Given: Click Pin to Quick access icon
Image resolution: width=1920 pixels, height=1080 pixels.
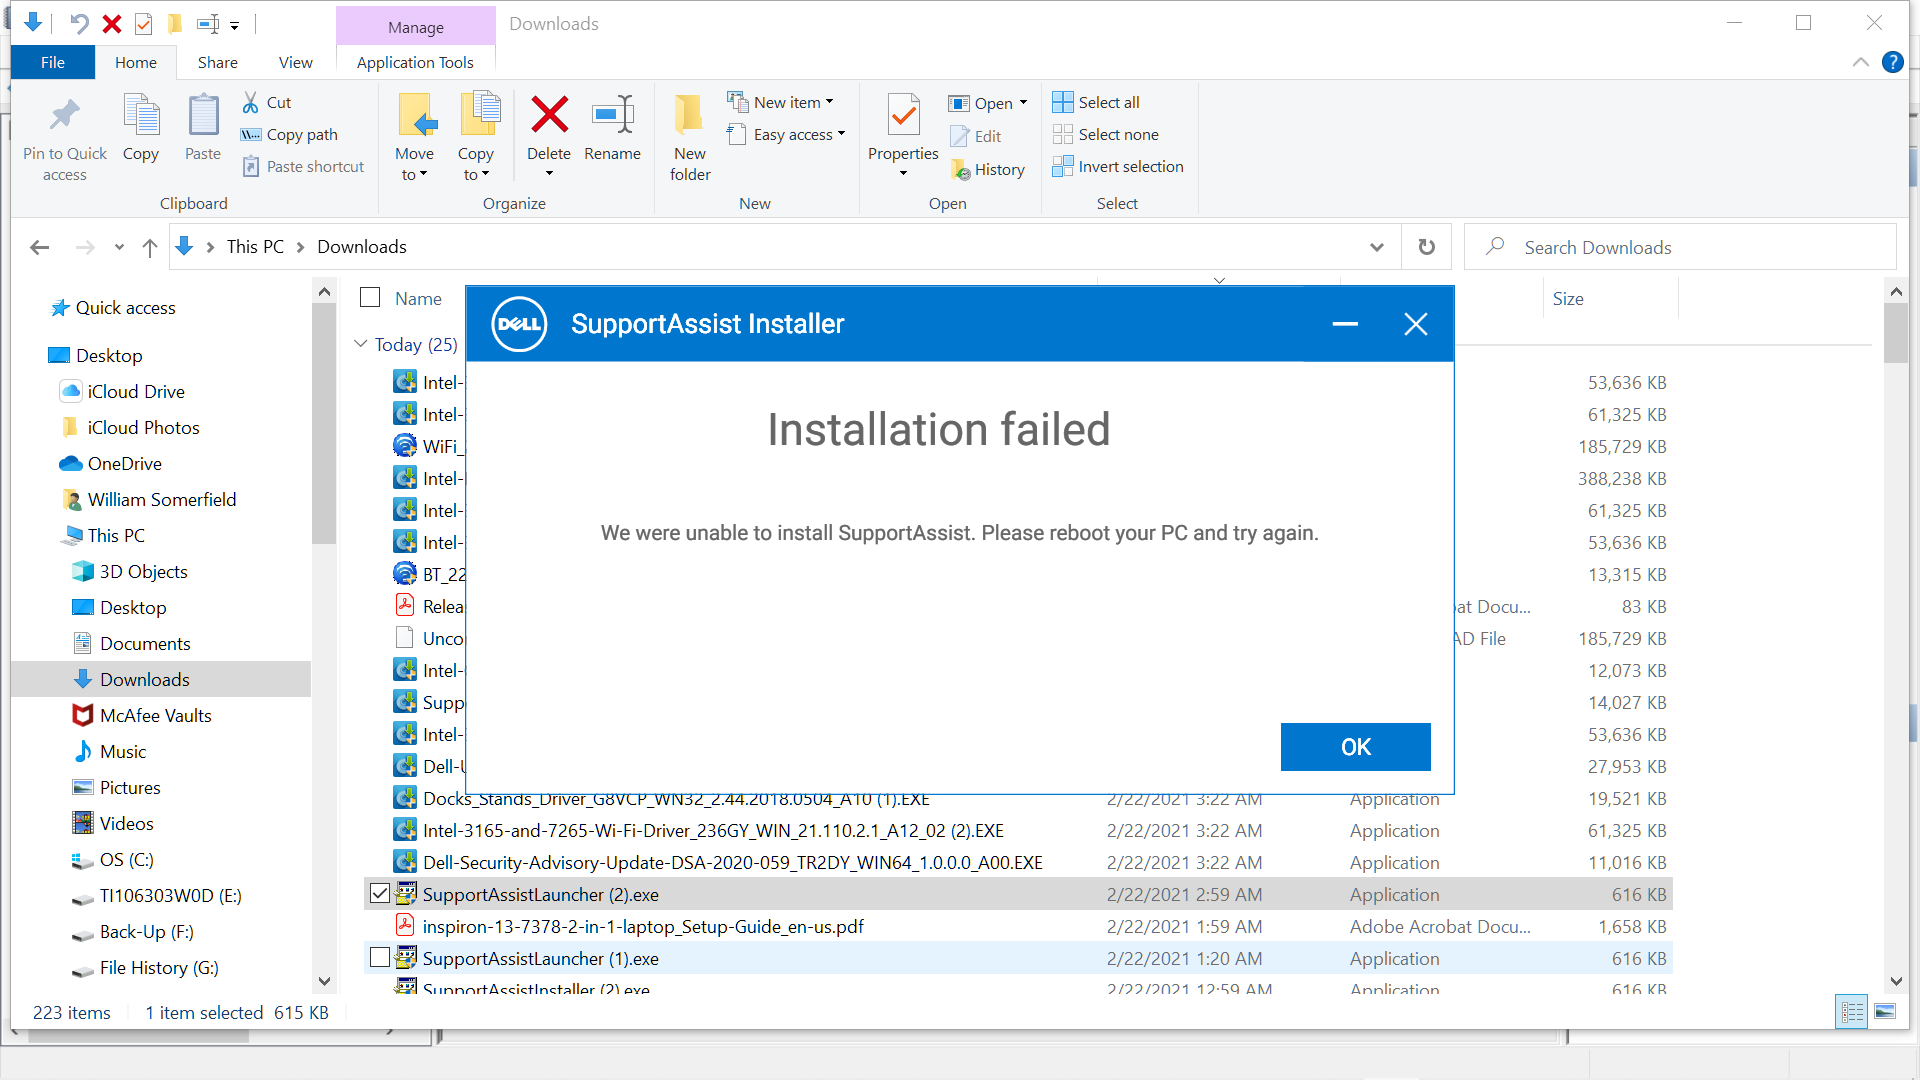Looking at the screenshot, I should [65, 116].
